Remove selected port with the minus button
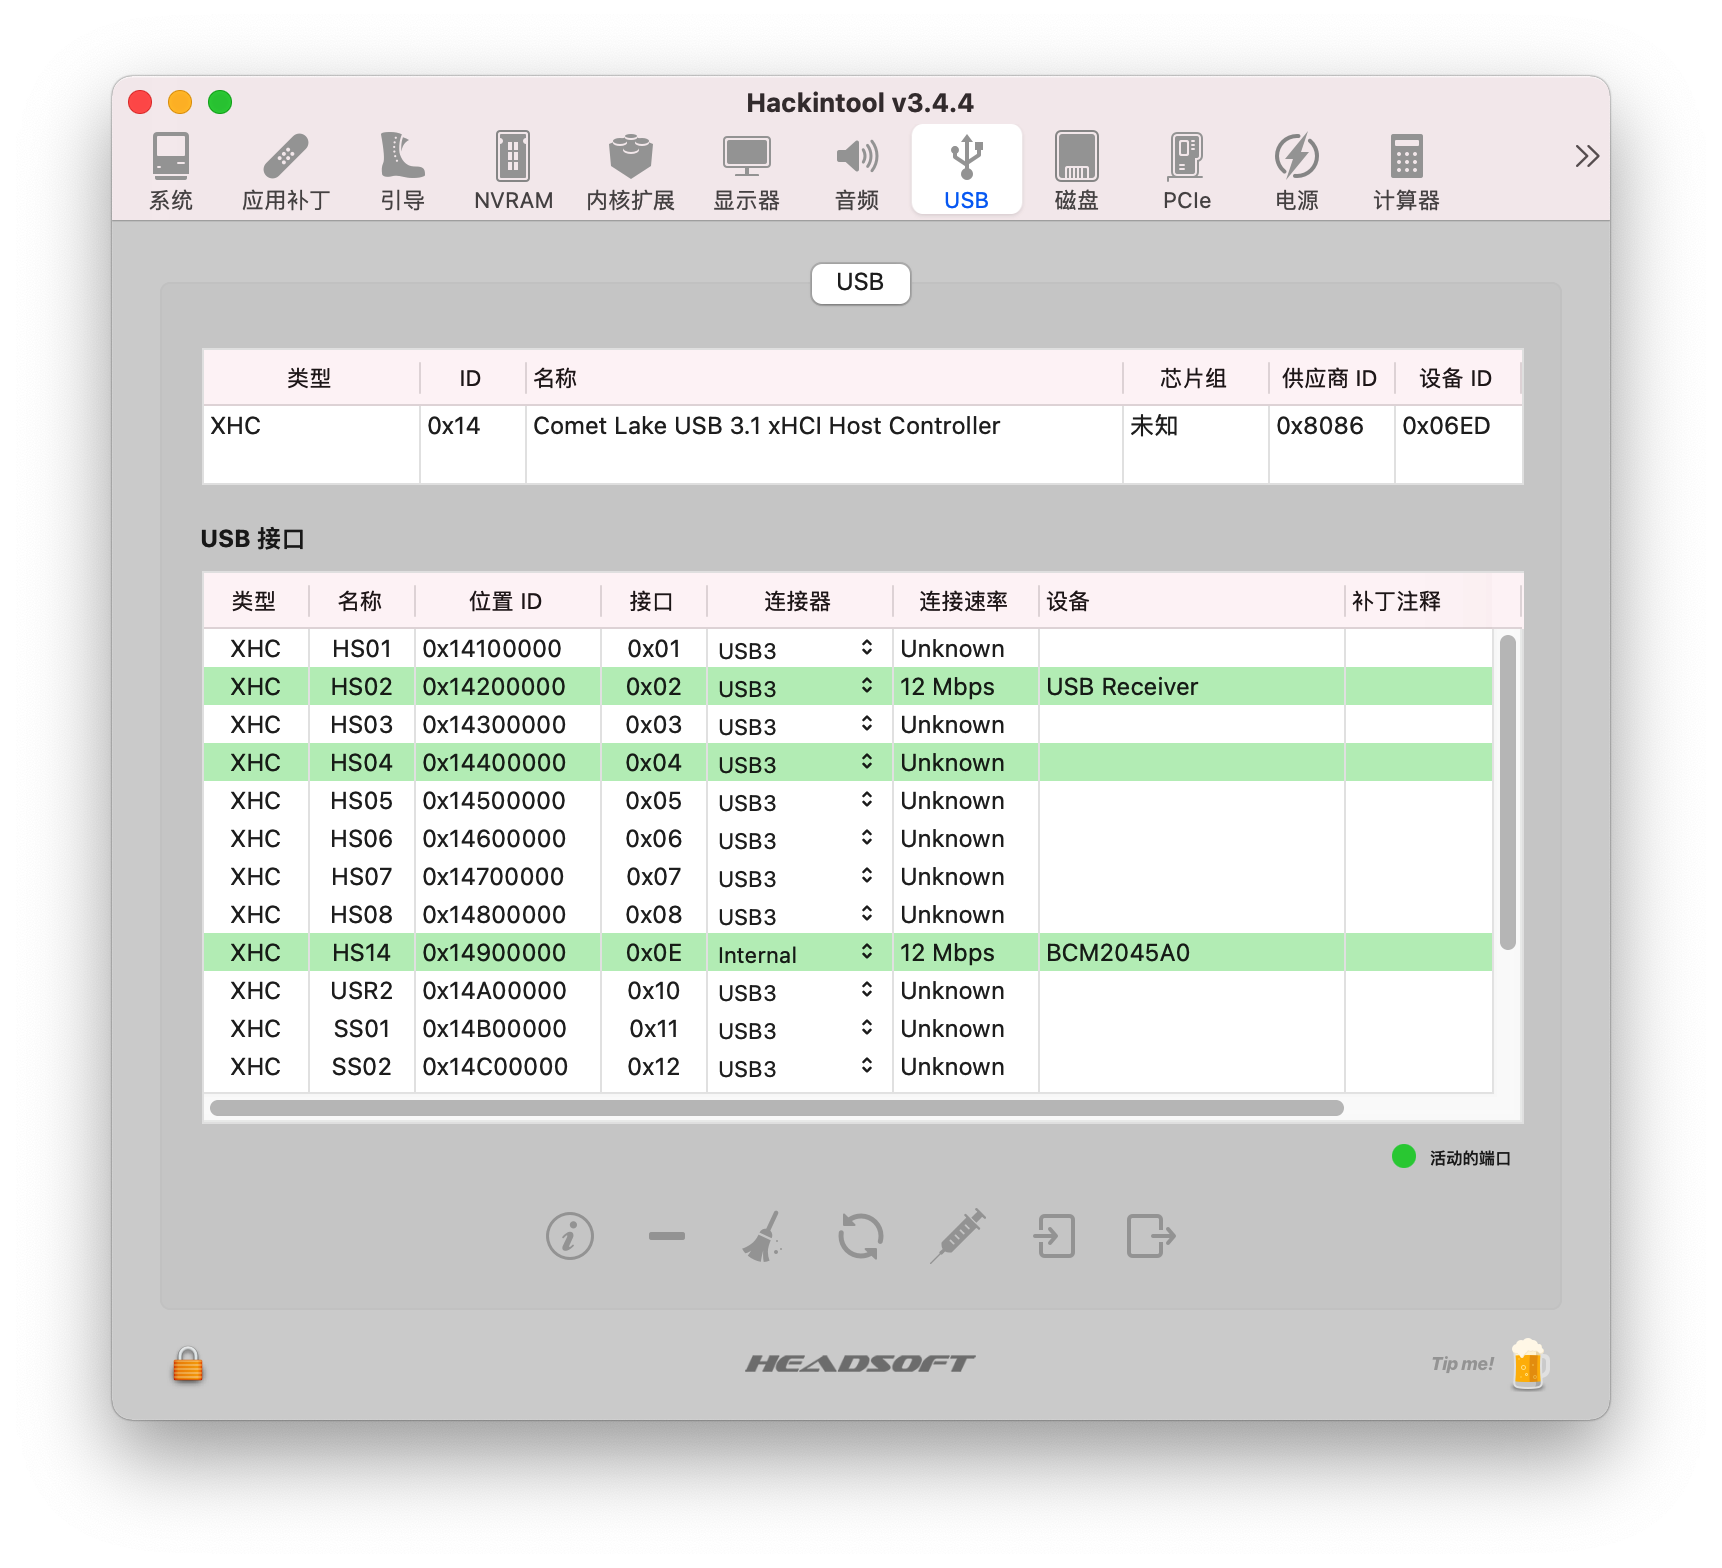 (x=666, y=1237)
